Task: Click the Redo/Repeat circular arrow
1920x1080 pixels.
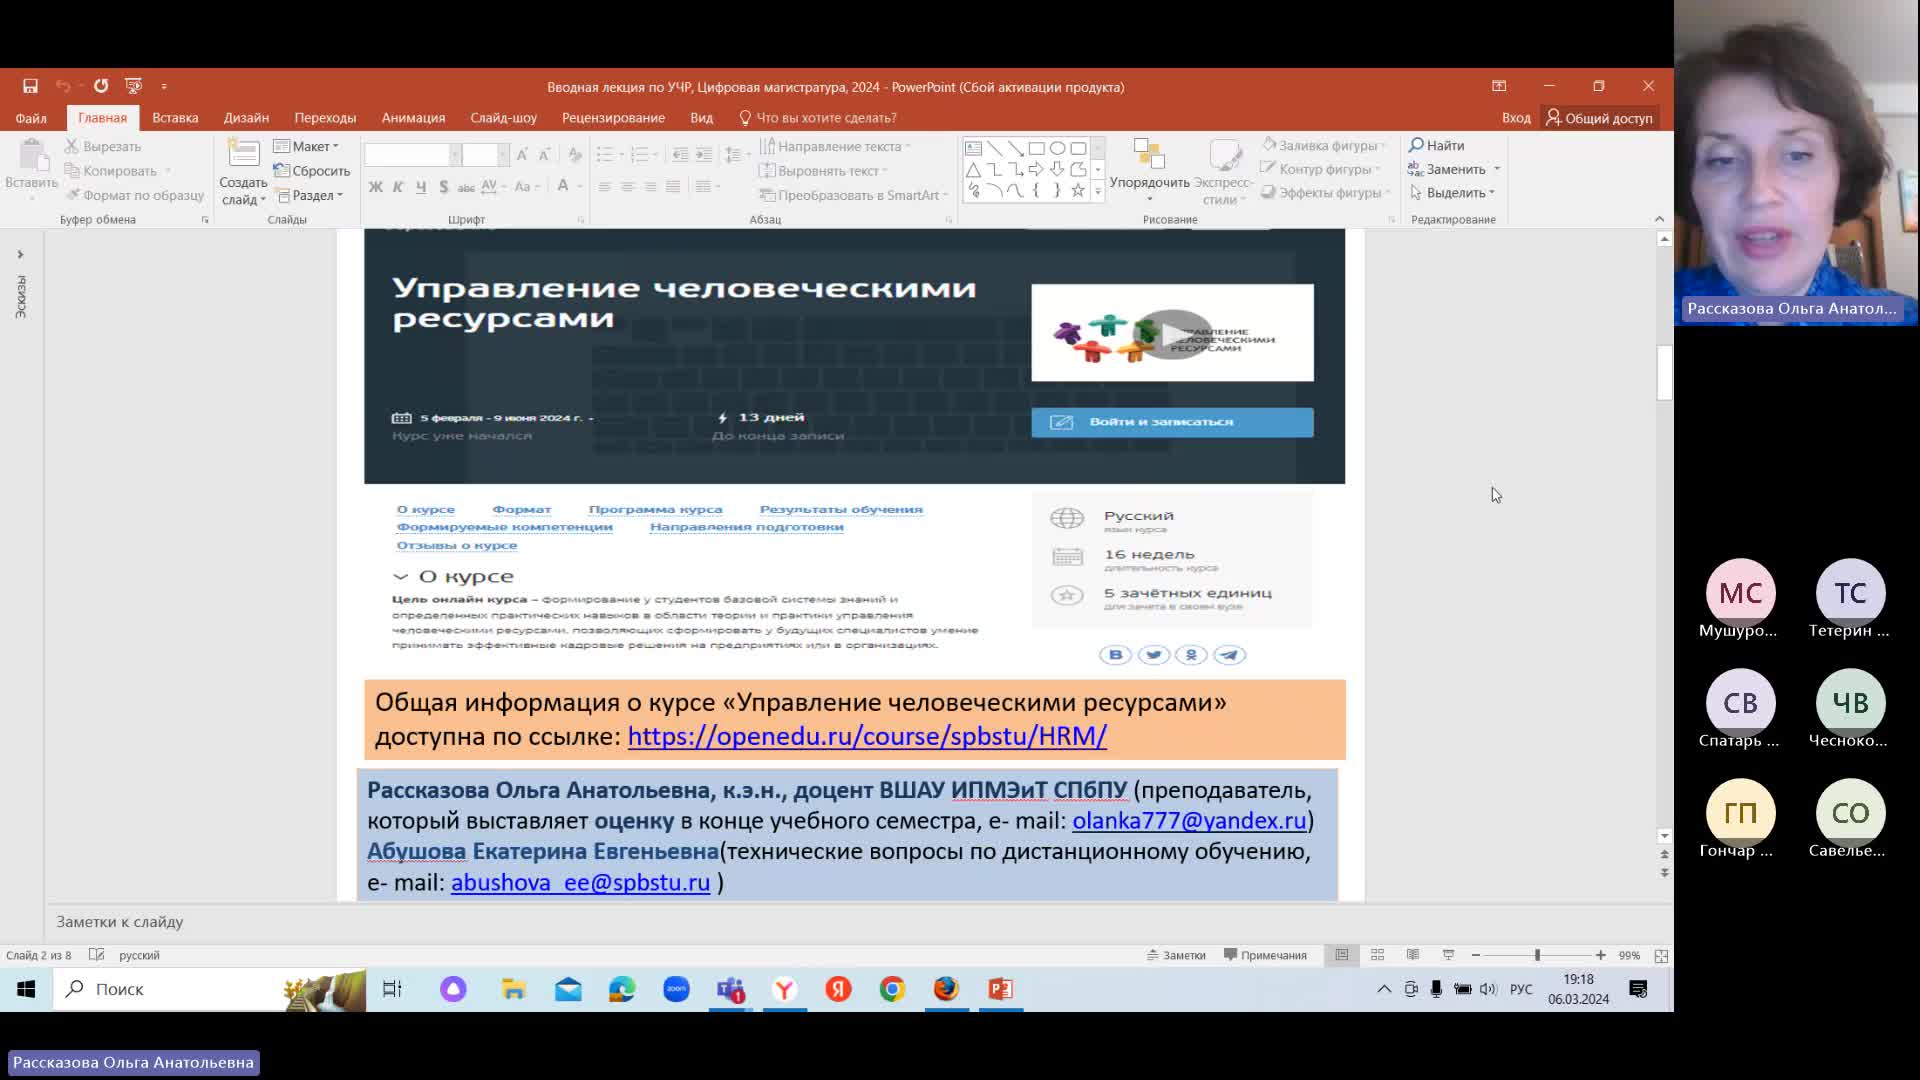Action: click(101, 86)
